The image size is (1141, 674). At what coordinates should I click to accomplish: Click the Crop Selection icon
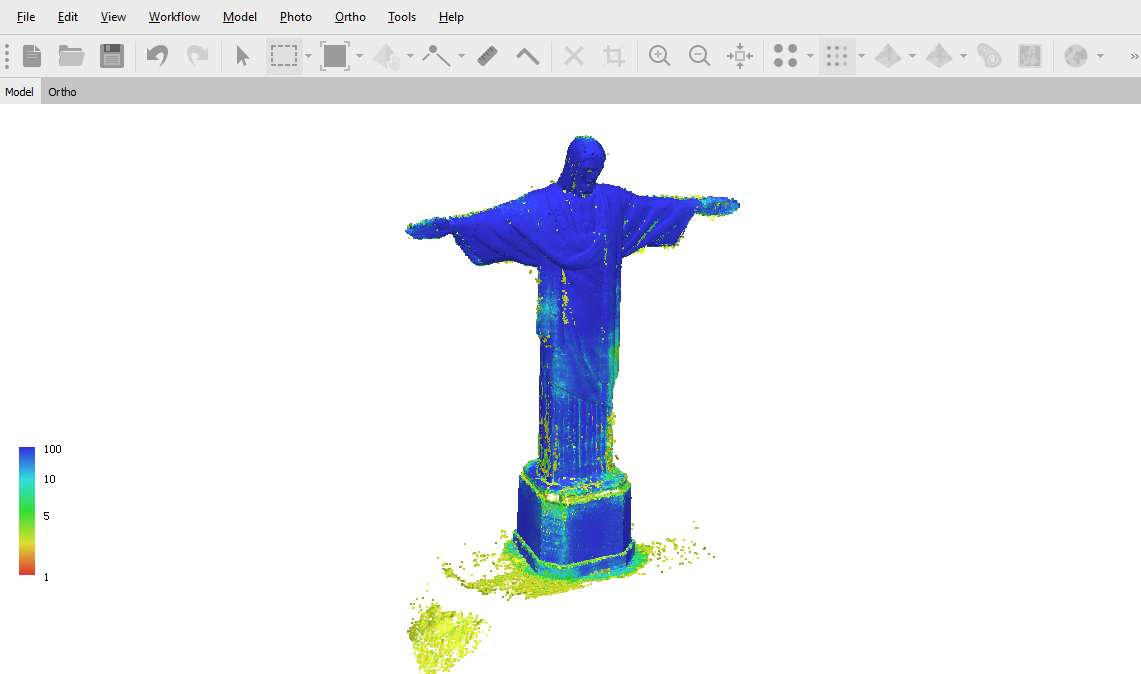pos(614,56)
